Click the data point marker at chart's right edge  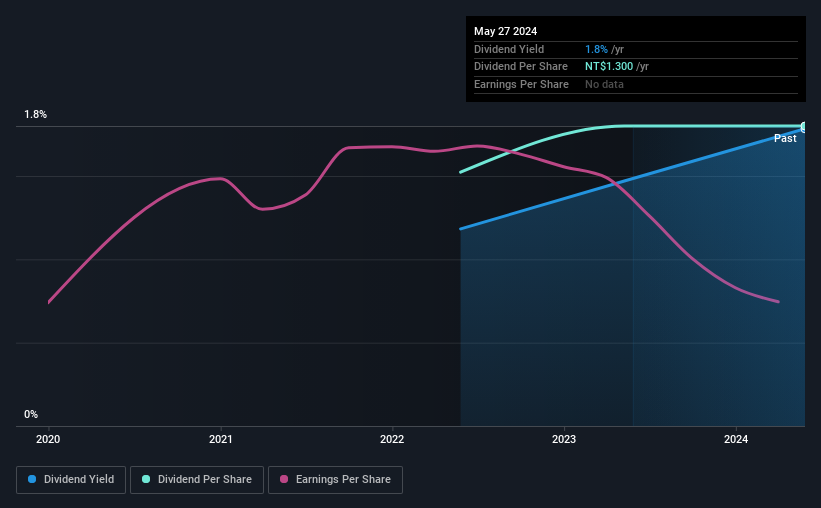pyautogui.click(x=804, y=127)
